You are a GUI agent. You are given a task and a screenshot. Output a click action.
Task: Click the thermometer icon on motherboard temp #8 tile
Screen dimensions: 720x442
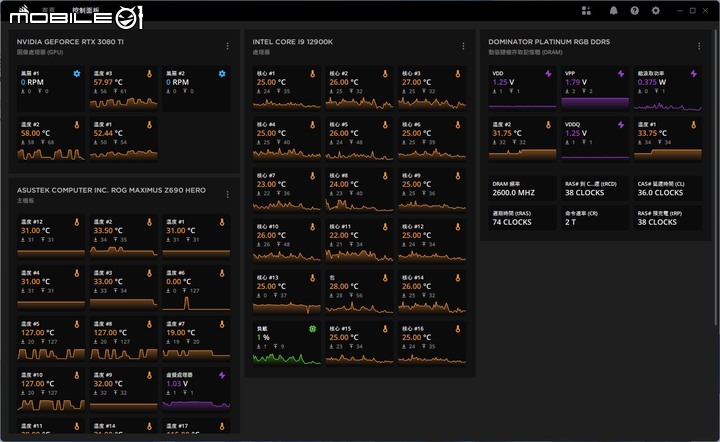(149, 324)
